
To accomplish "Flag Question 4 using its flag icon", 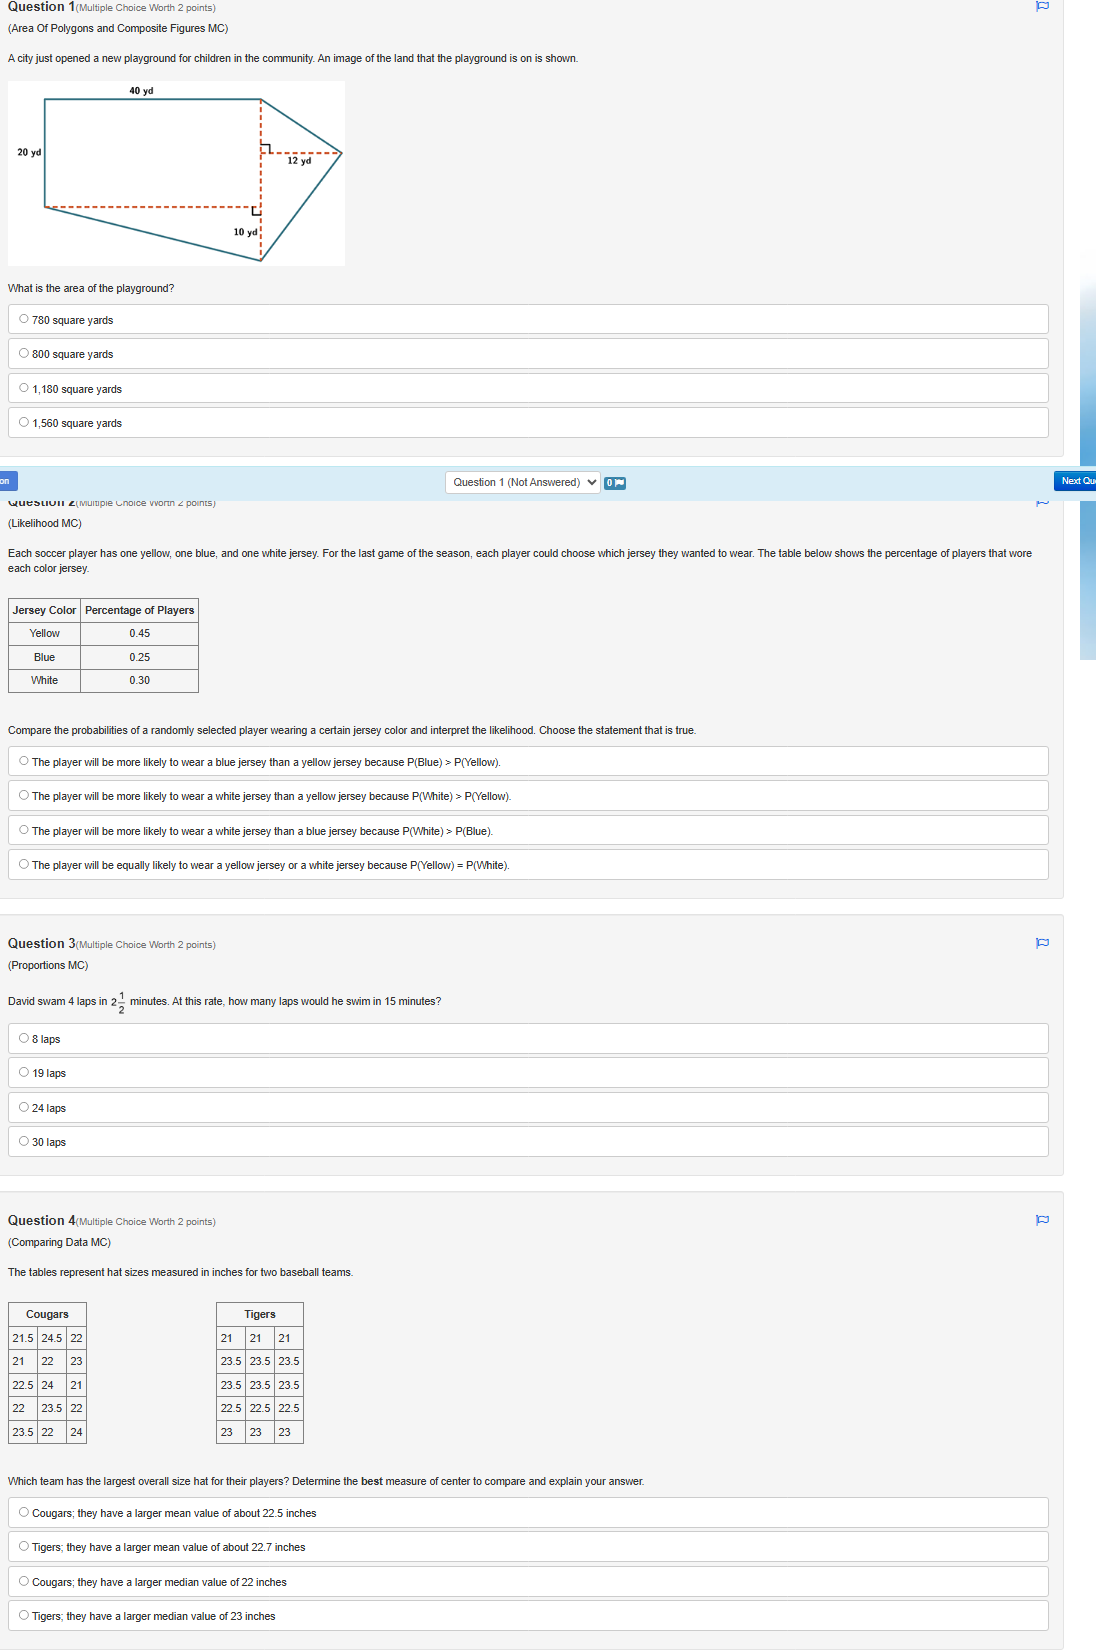I will click(1042, 1220).
